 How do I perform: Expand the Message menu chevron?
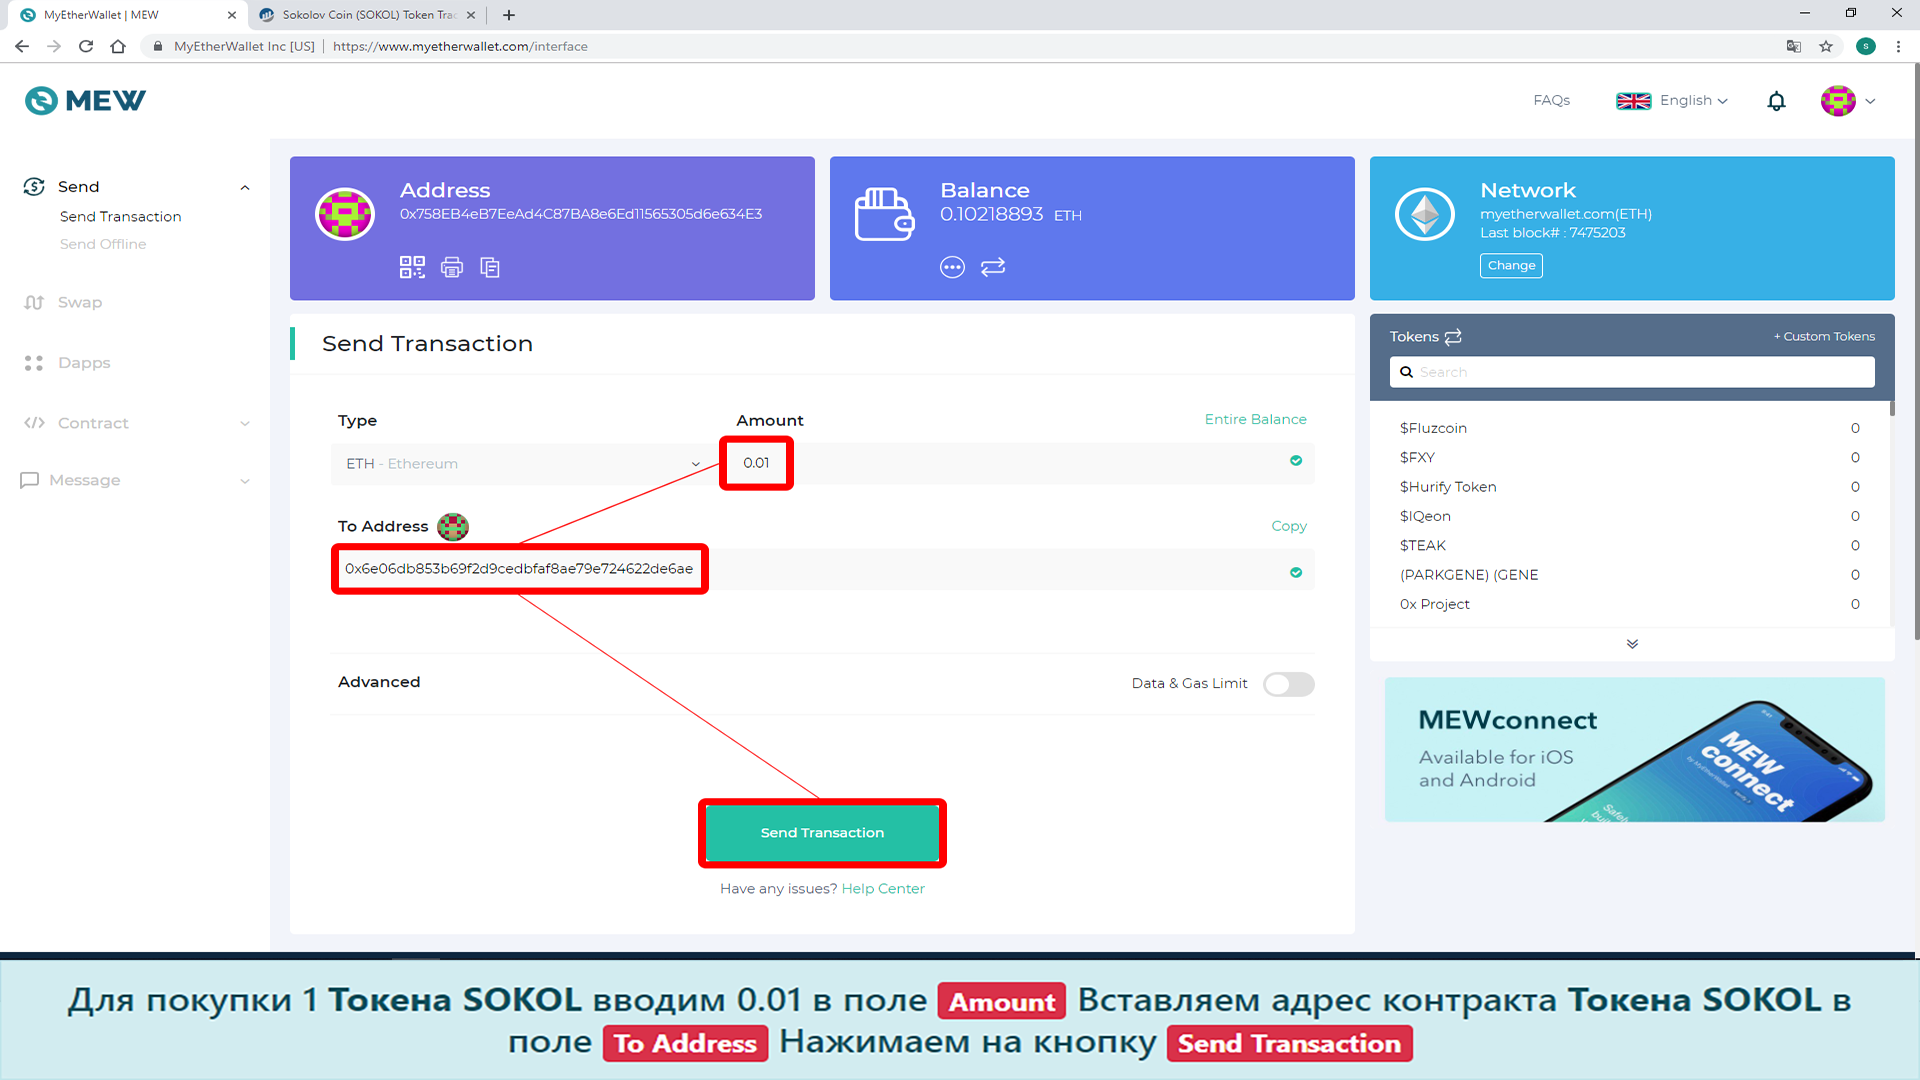[245, 481]
